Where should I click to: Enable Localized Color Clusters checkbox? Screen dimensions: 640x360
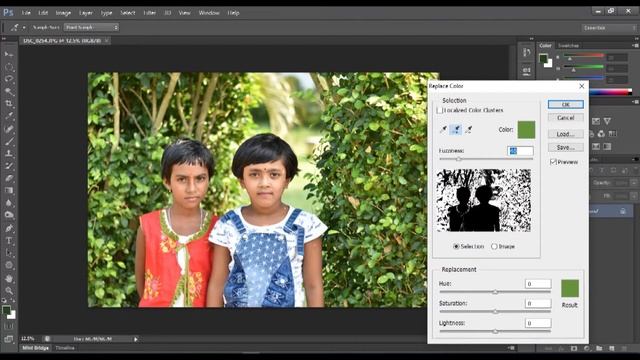440,110
